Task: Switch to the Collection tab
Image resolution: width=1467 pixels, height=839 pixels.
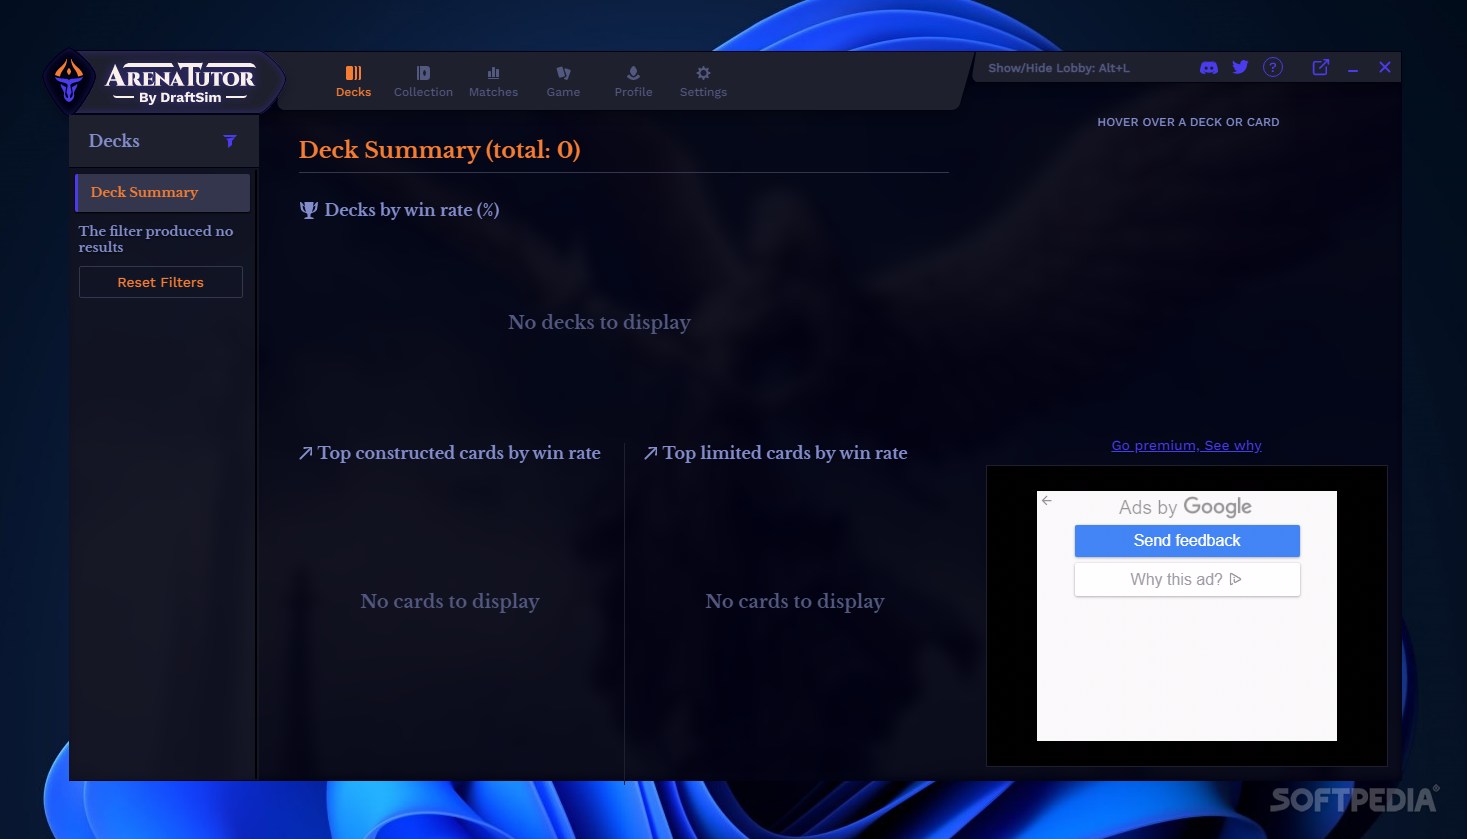Action: coord(423,81)
